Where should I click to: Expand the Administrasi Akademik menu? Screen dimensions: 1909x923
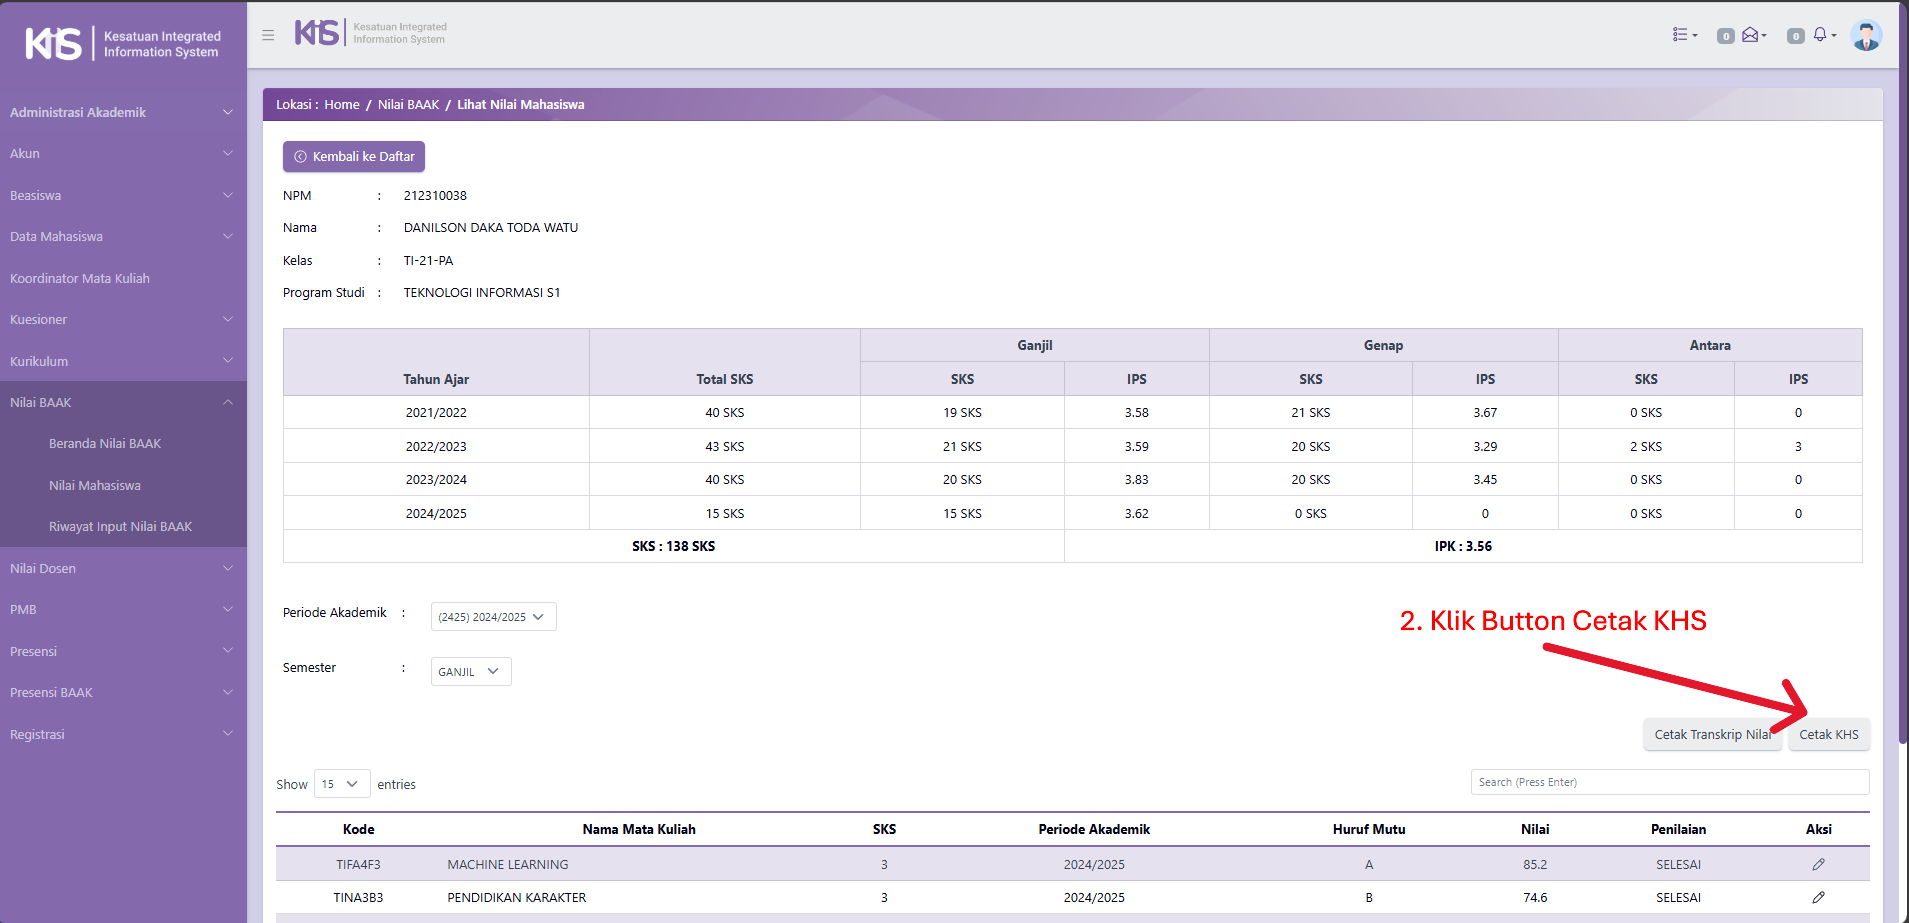[x=122, y=112]
